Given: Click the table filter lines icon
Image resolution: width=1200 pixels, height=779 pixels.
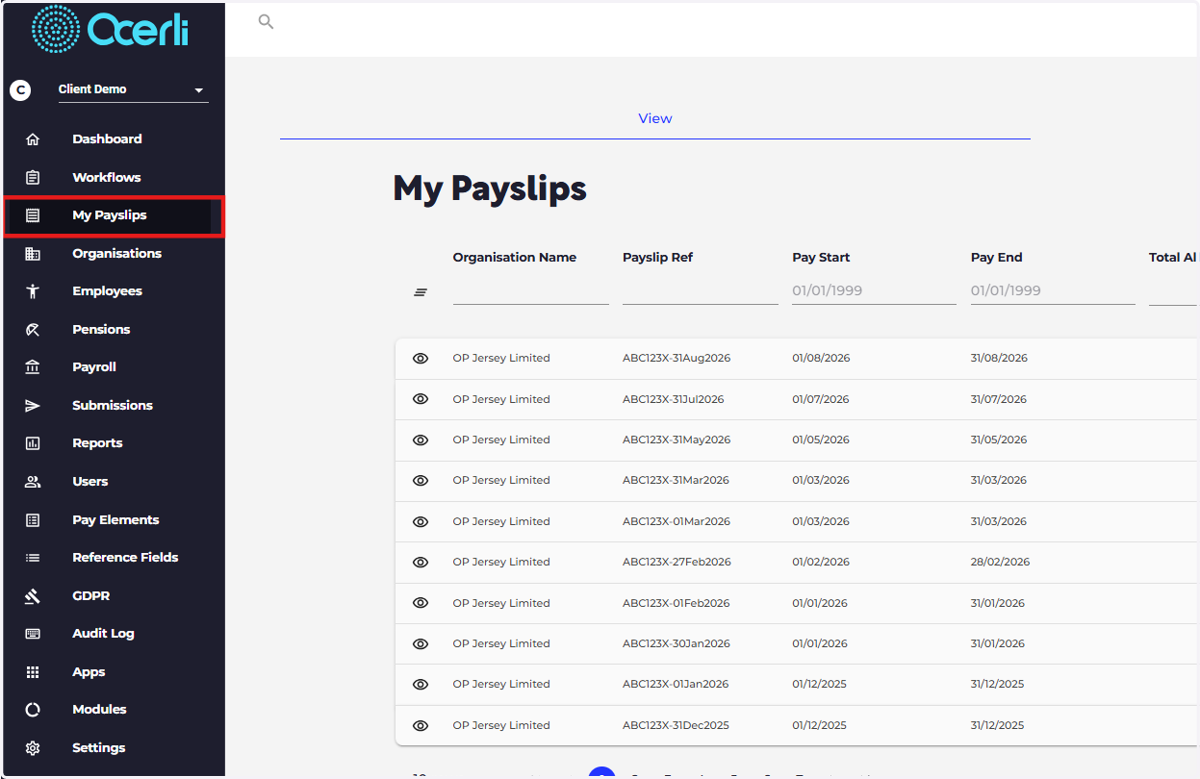Looking at the screenshot, I should coord(421,292).
